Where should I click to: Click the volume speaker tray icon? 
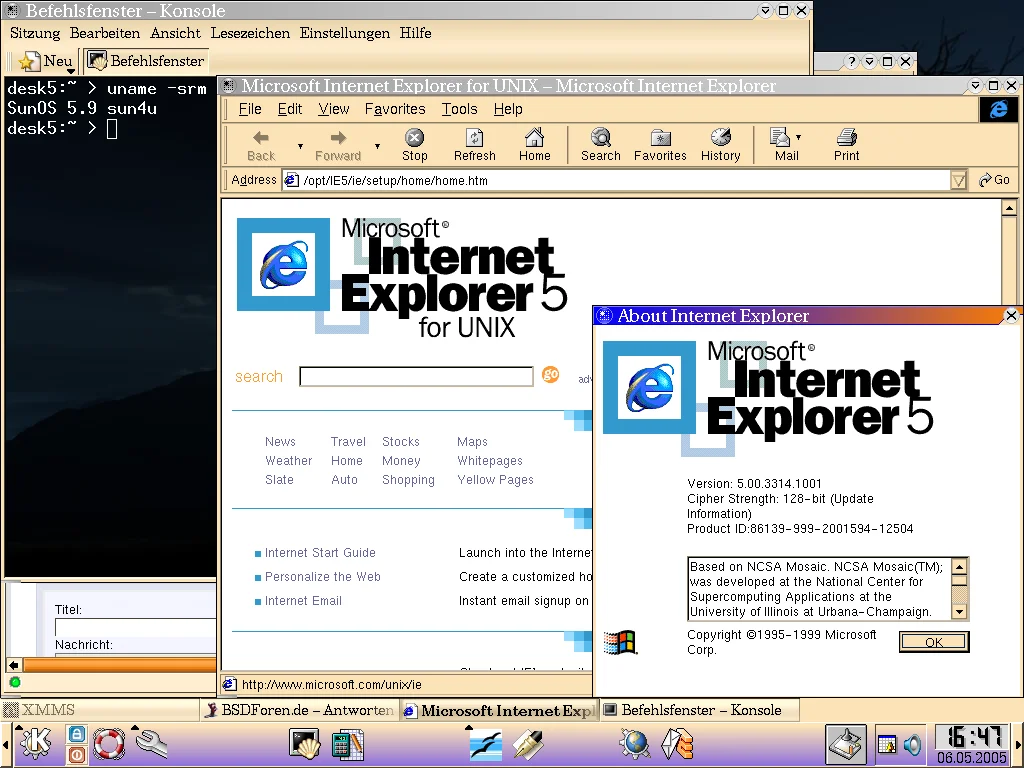912,744
